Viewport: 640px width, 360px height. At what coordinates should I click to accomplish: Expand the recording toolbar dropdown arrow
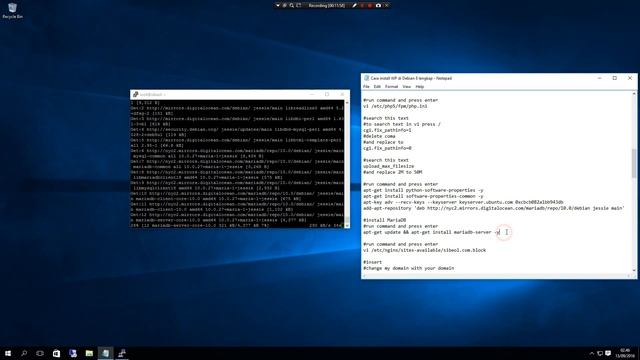(278, 6)
